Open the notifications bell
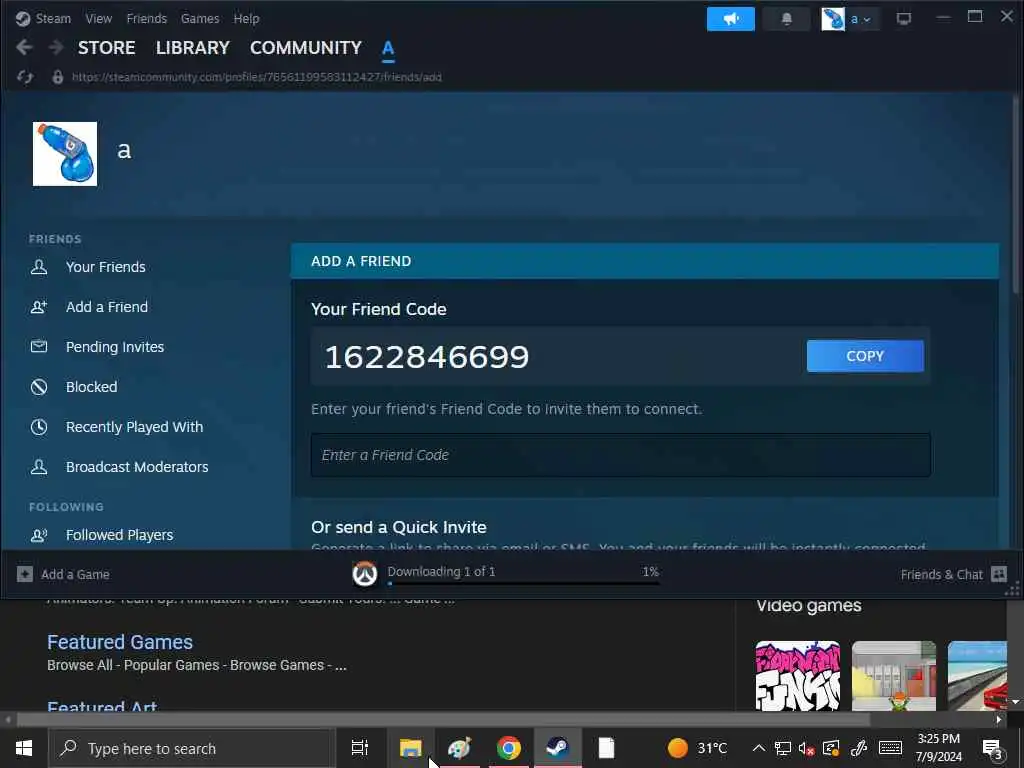Screen dimensions: 1024x768 (x=787, y=19)
